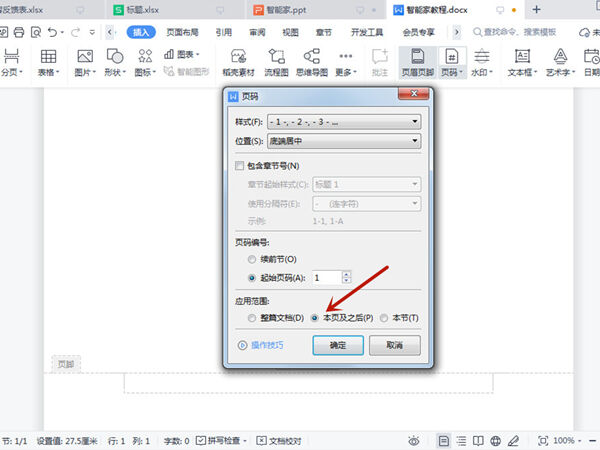Click the starting page number spinner arrows
This screenshot has height=450, width=600.
click(x=346, y=278)
